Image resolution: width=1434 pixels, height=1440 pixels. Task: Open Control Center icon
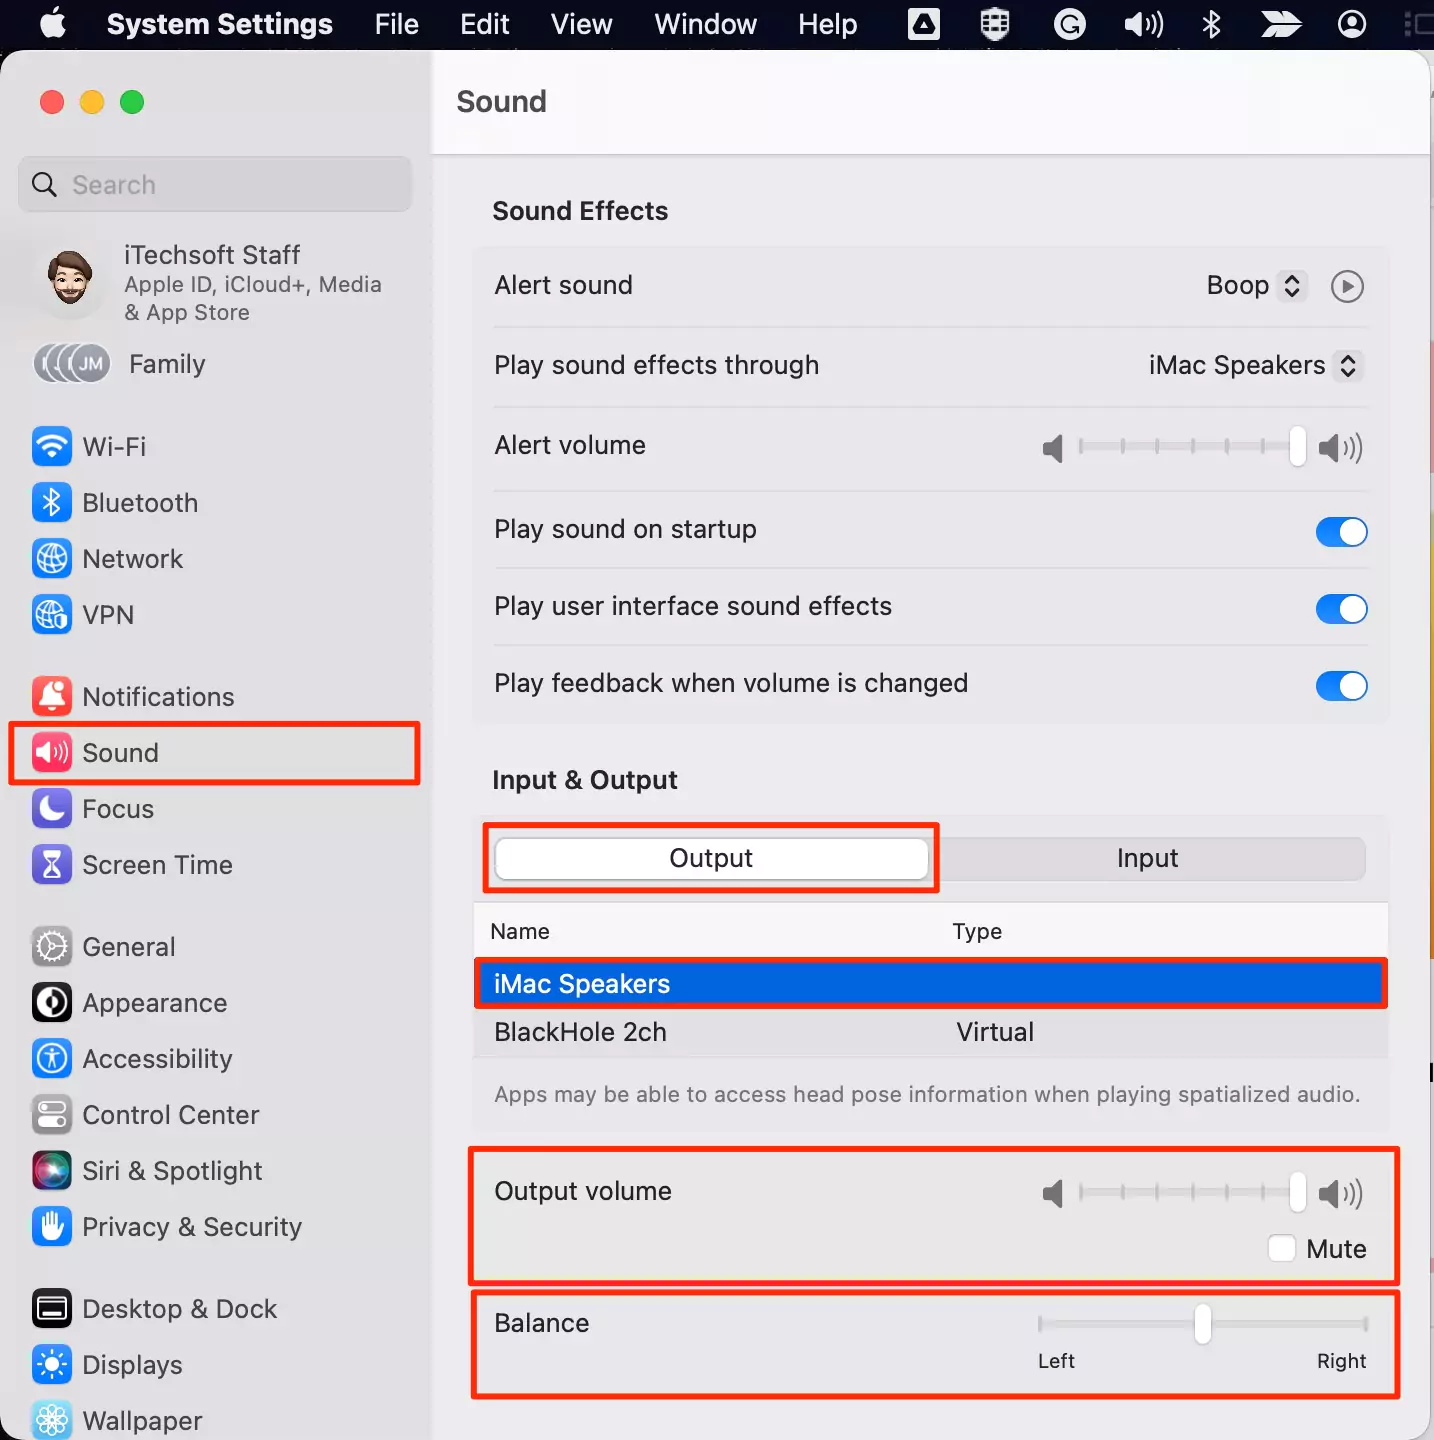pyautogui.click(x=52, y=1114)
